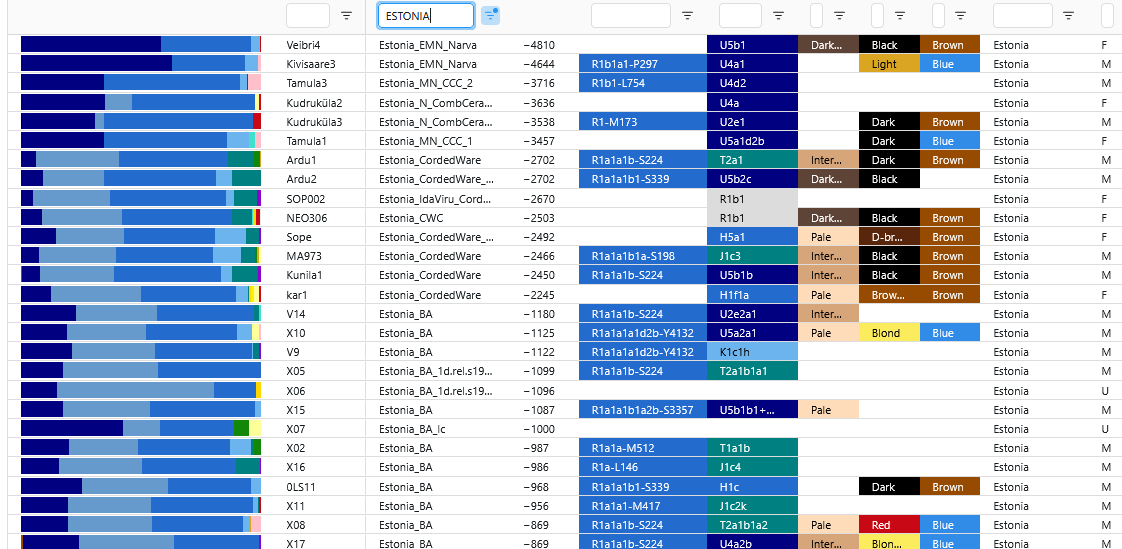
Task: Click filter input above sample names
Action: click(x=307, y=15)
